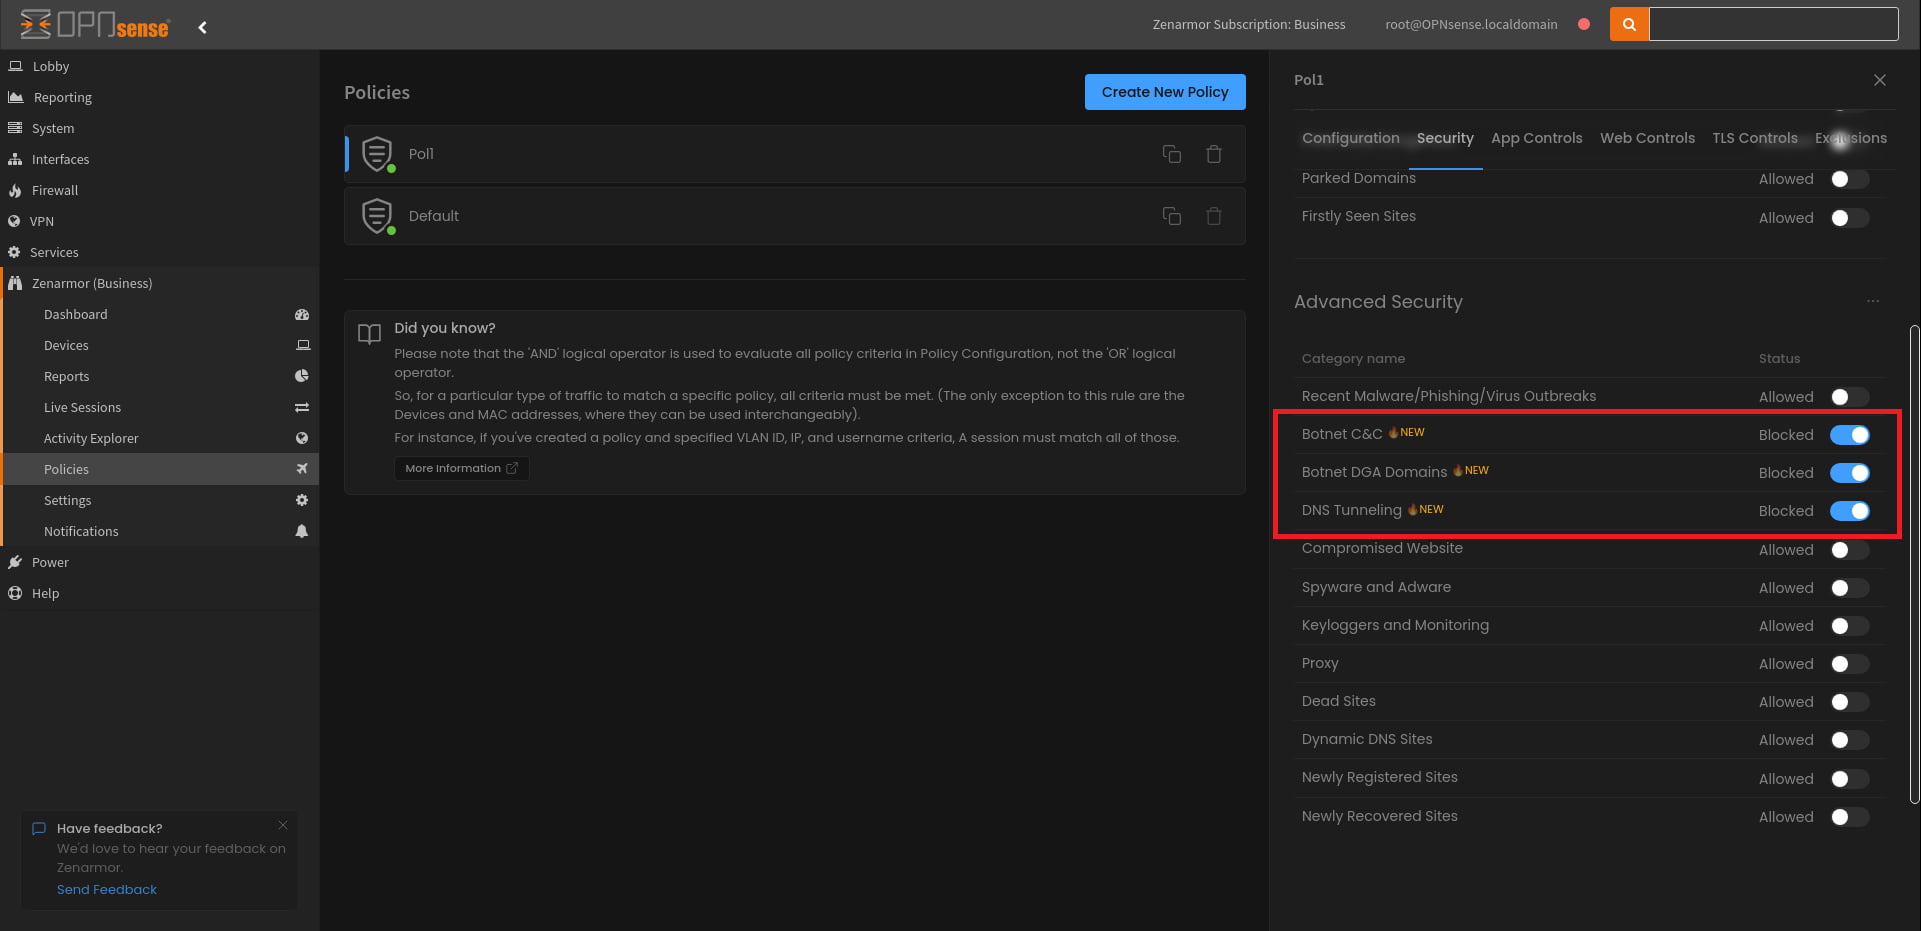This screenshot has width=1921, height=931.
Task: Open the Exclusions tab
Action: 1851,138
